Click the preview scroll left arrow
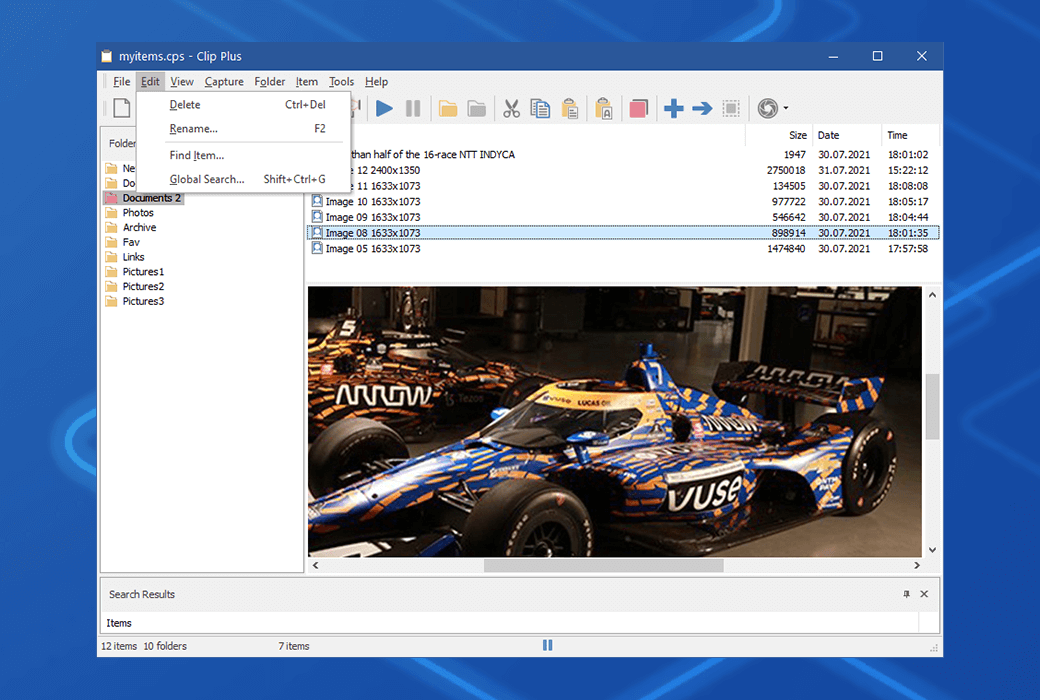Viewport: 1040px width, 700px height. coord(316,565)
